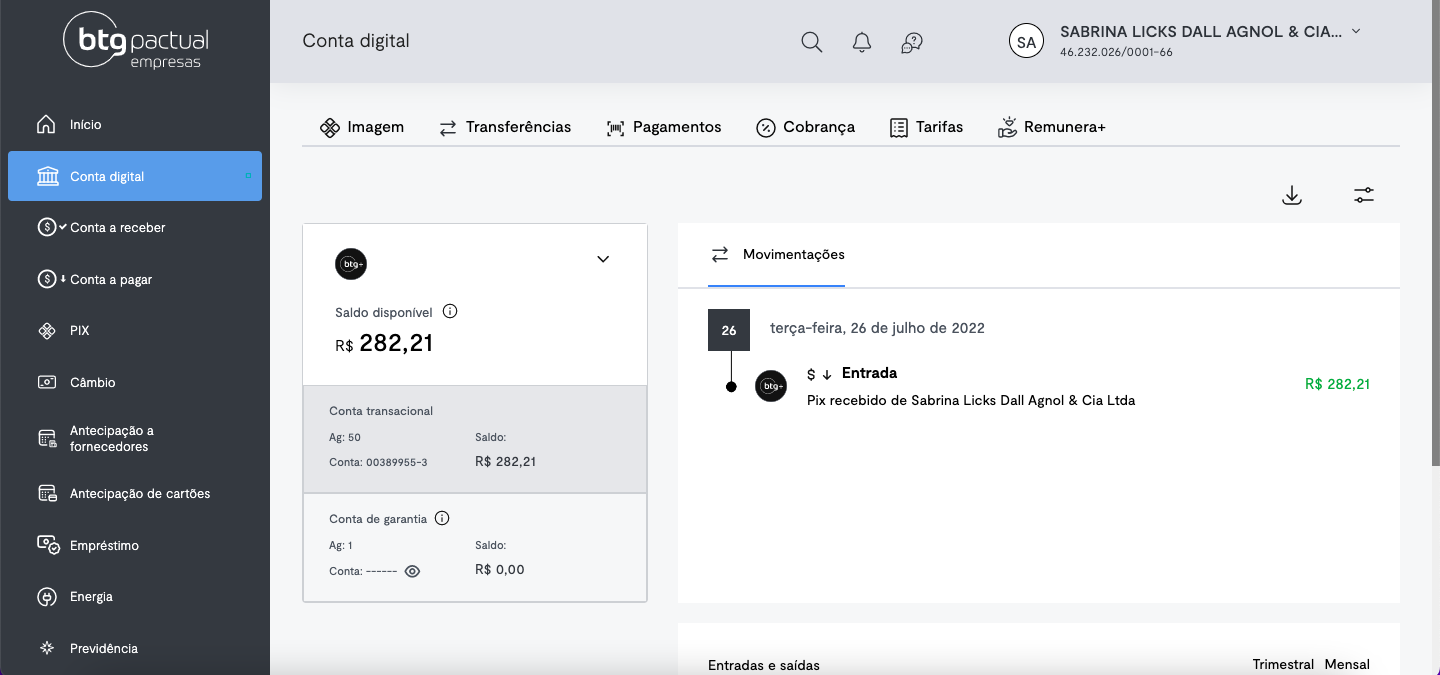The image size is (1440, 675).
Task: Open company account dropdown arrow
Action: [1356, 31]
